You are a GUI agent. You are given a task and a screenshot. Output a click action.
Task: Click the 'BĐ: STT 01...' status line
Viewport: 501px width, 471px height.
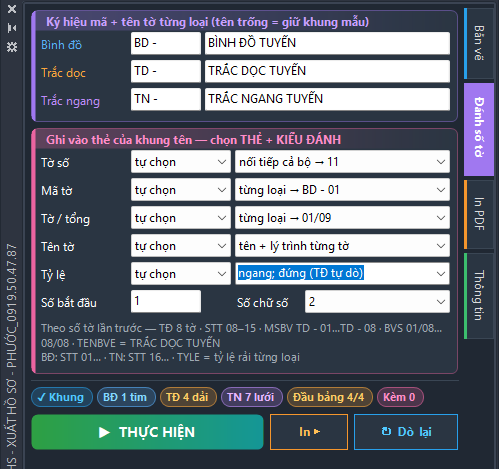(x=171, y=358)
